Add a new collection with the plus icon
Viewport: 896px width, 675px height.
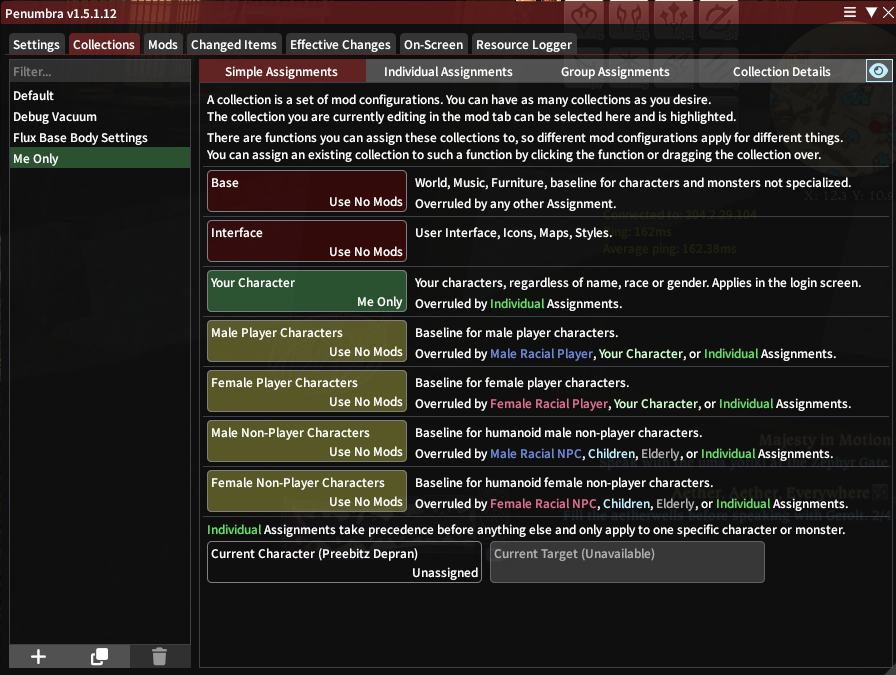(x=38, y=657)
